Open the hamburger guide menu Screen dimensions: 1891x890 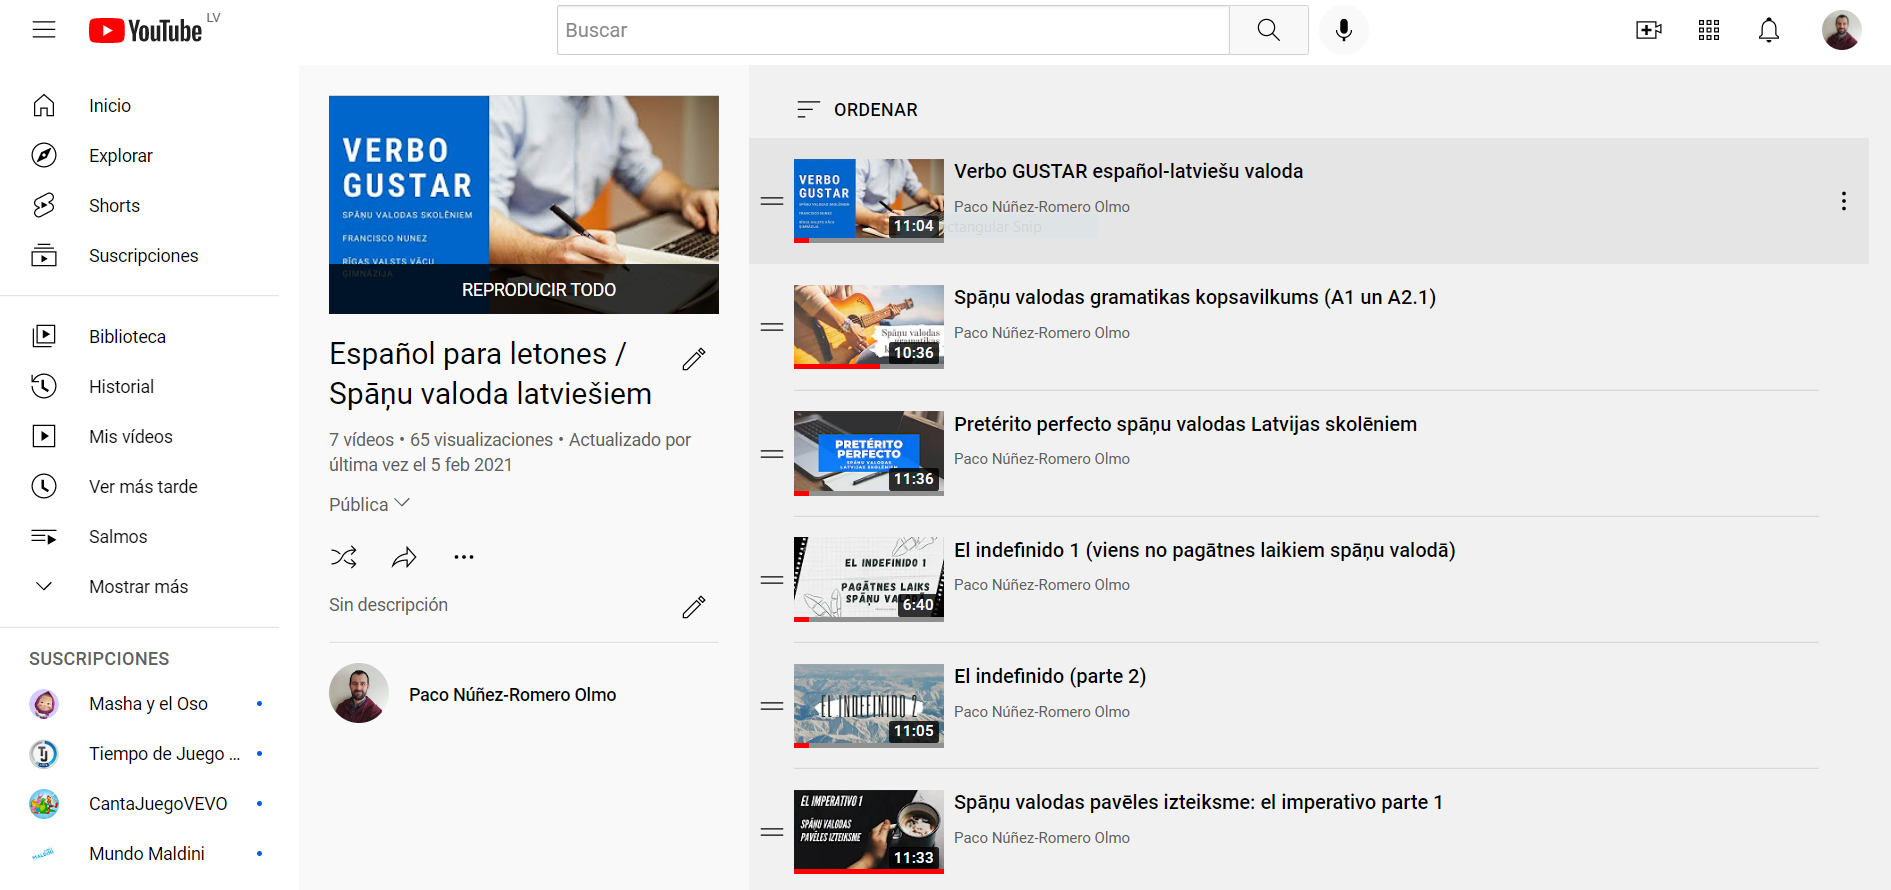tap(44, 30)
